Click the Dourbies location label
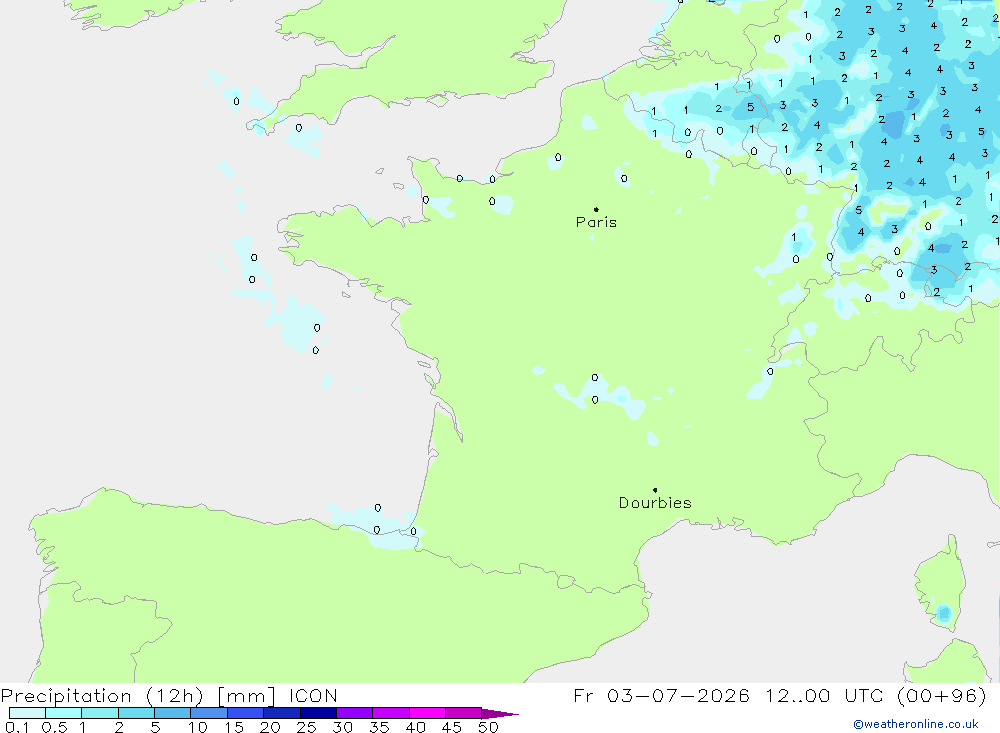The width and height of the screenshot is (1000, 733). pos(655,503)
